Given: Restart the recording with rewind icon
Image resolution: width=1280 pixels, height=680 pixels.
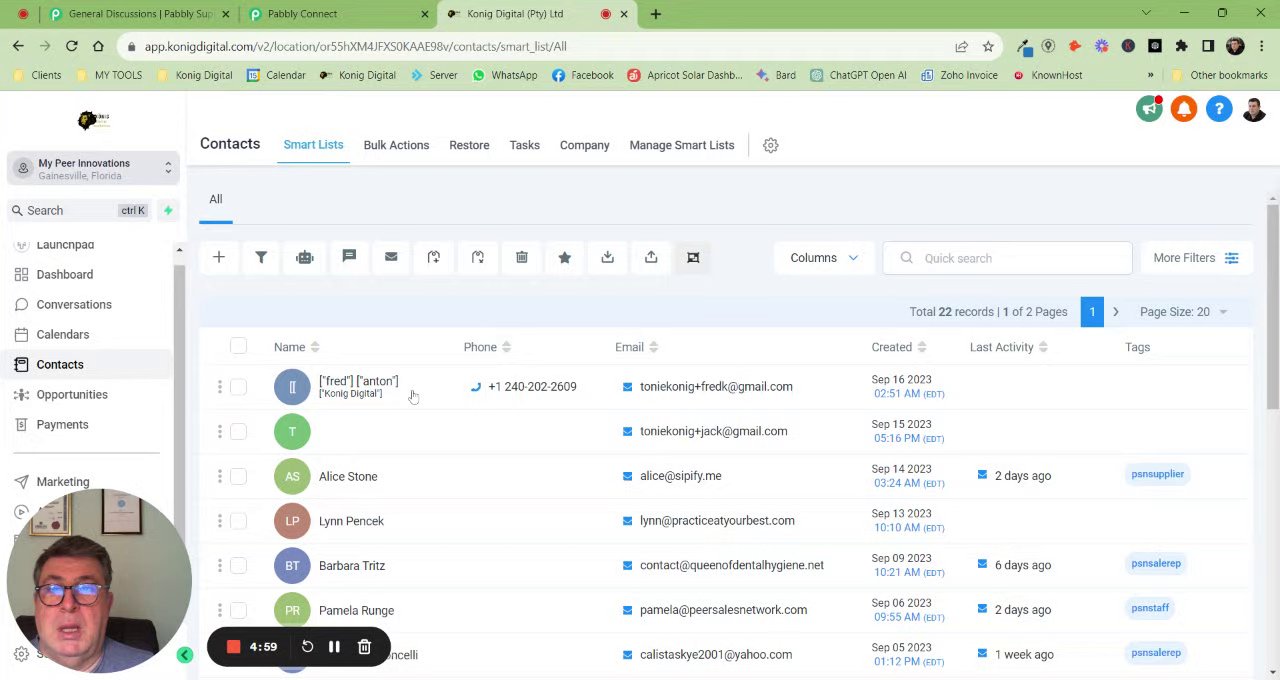Looking at the screenshot, I should tap(307, 647).
